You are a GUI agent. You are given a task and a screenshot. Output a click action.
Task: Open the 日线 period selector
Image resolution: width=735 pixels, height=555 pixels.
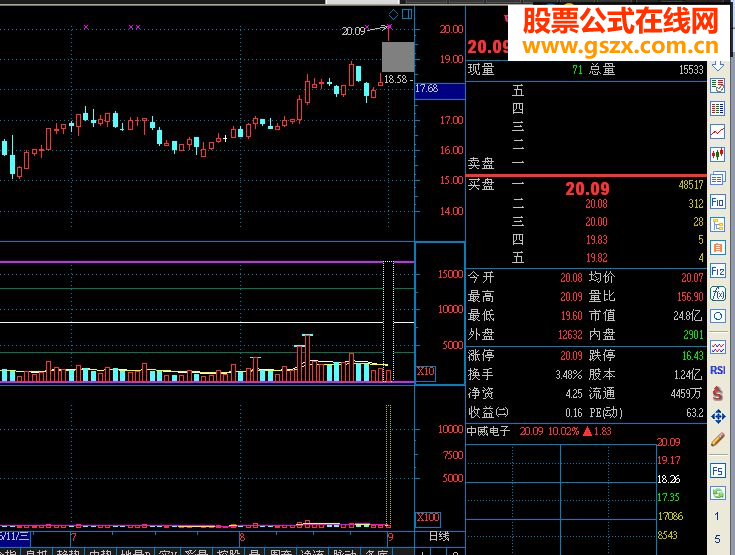[x=439, y=537]
